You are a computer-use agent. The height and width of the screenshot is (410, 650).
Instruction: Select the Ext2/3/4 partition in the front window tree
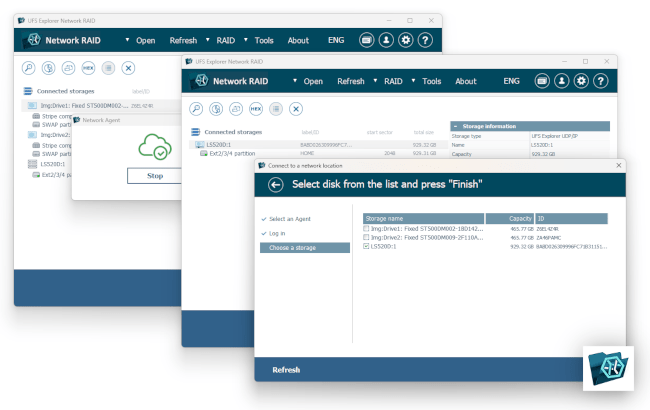232,153
